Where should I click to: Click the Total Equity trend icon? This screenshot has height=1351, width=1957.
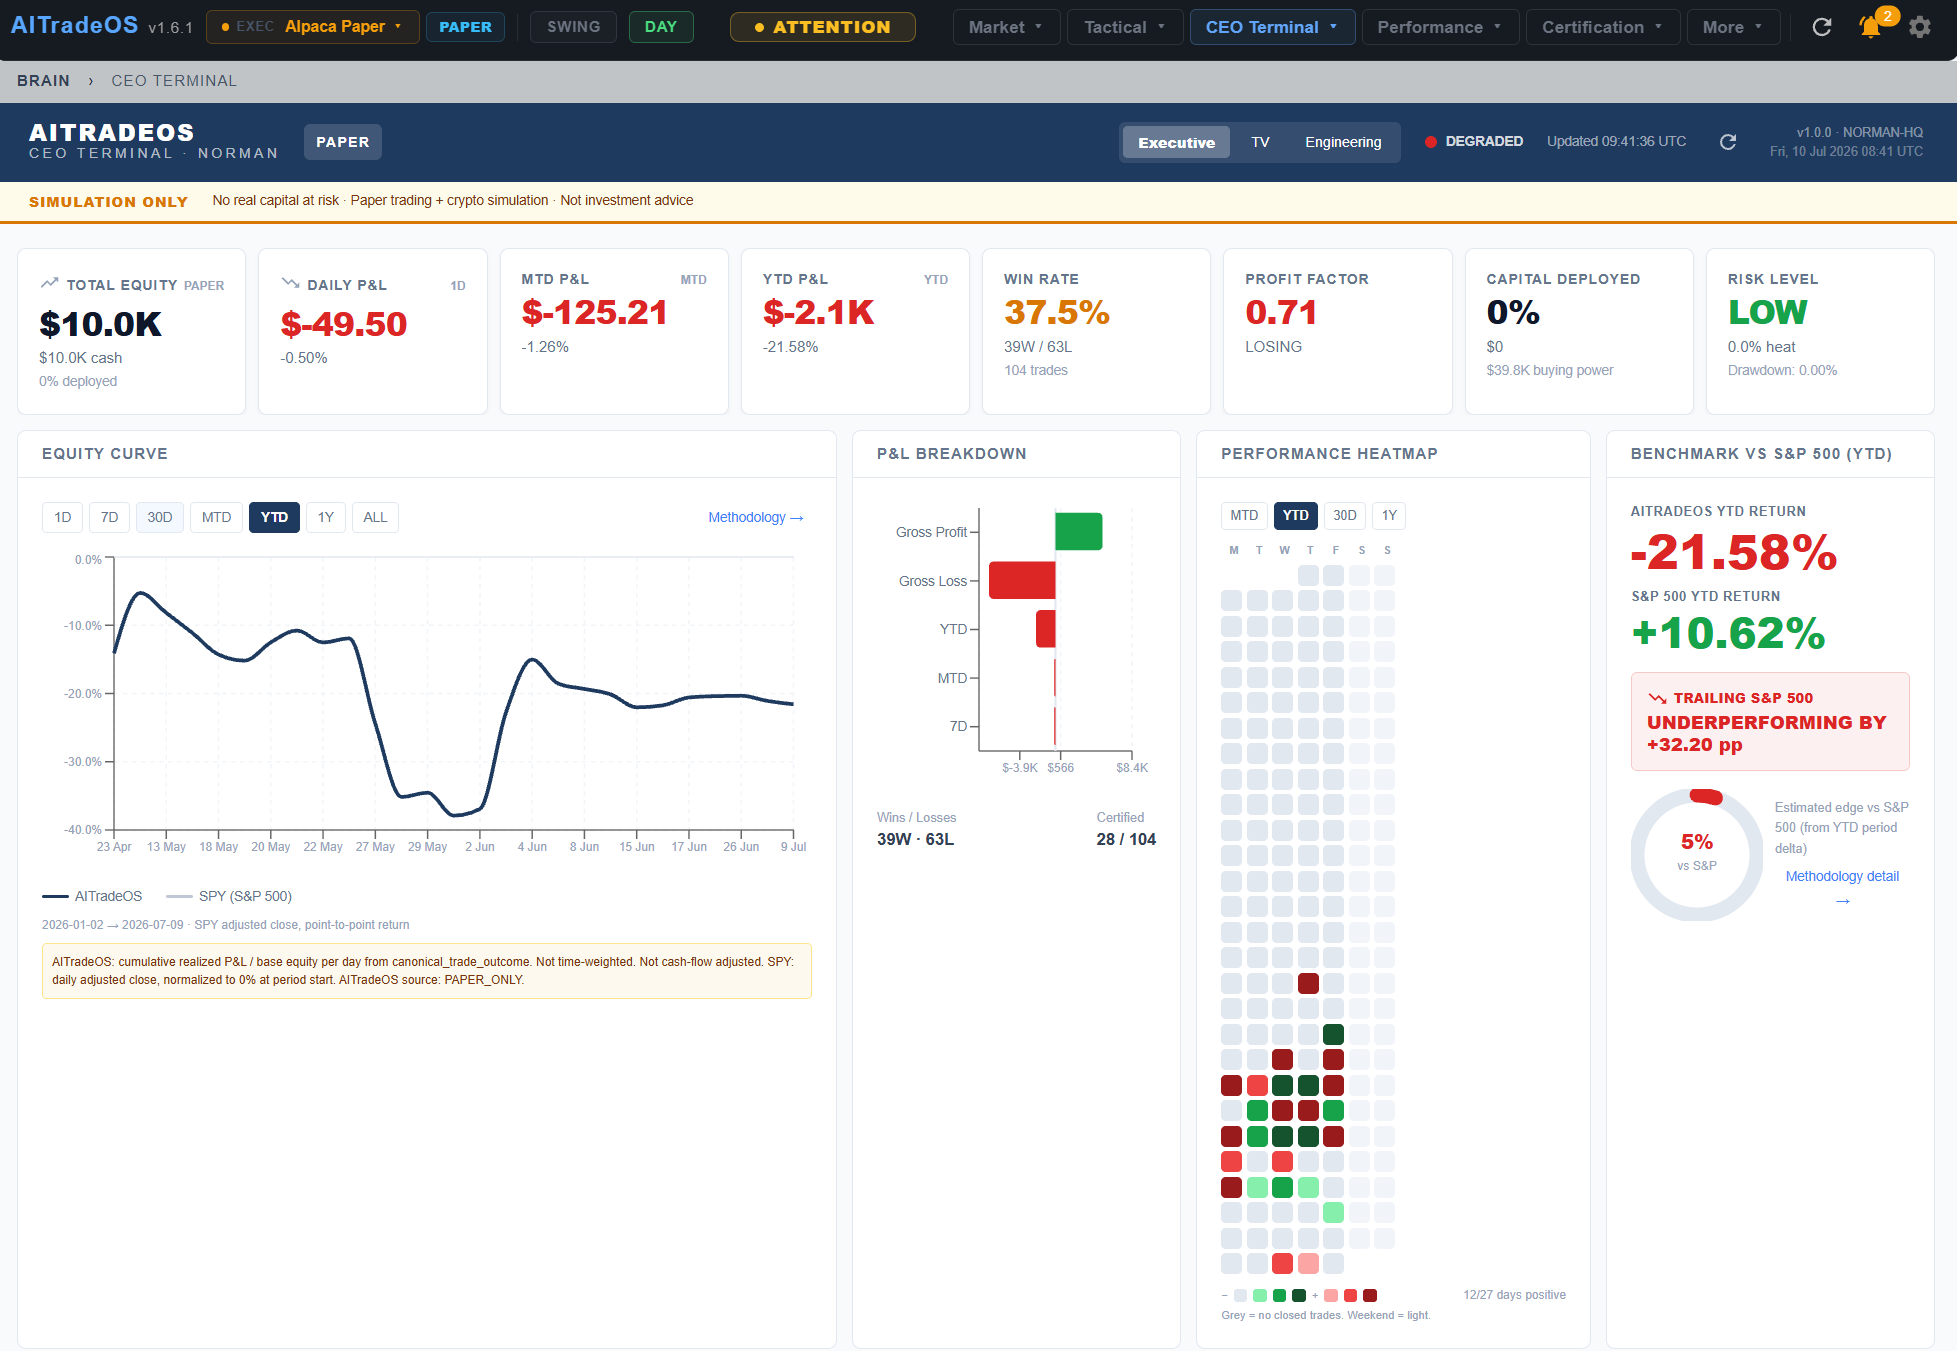[49, 284]
